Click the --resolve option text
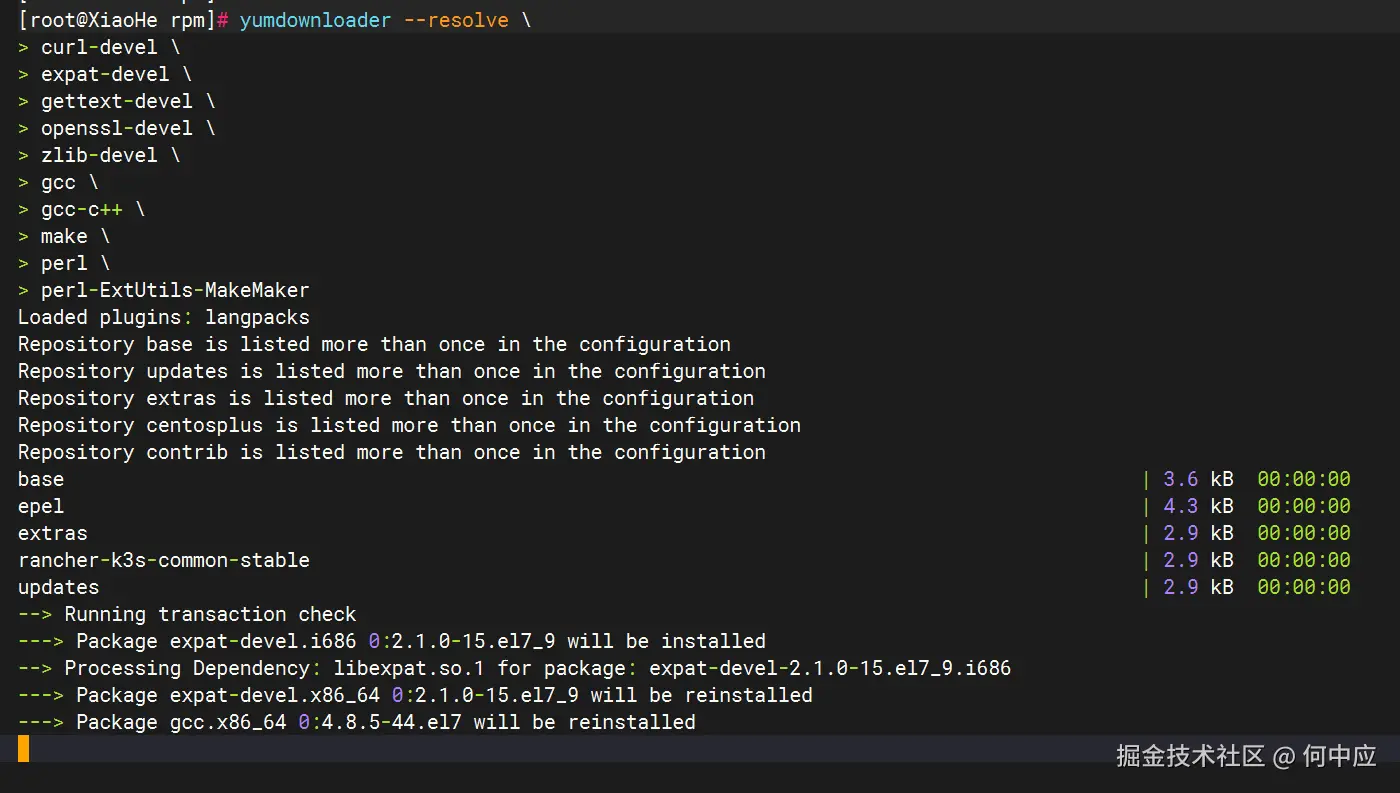The image size is (1400, 793). pyautogui.click(x=456, y=20)
